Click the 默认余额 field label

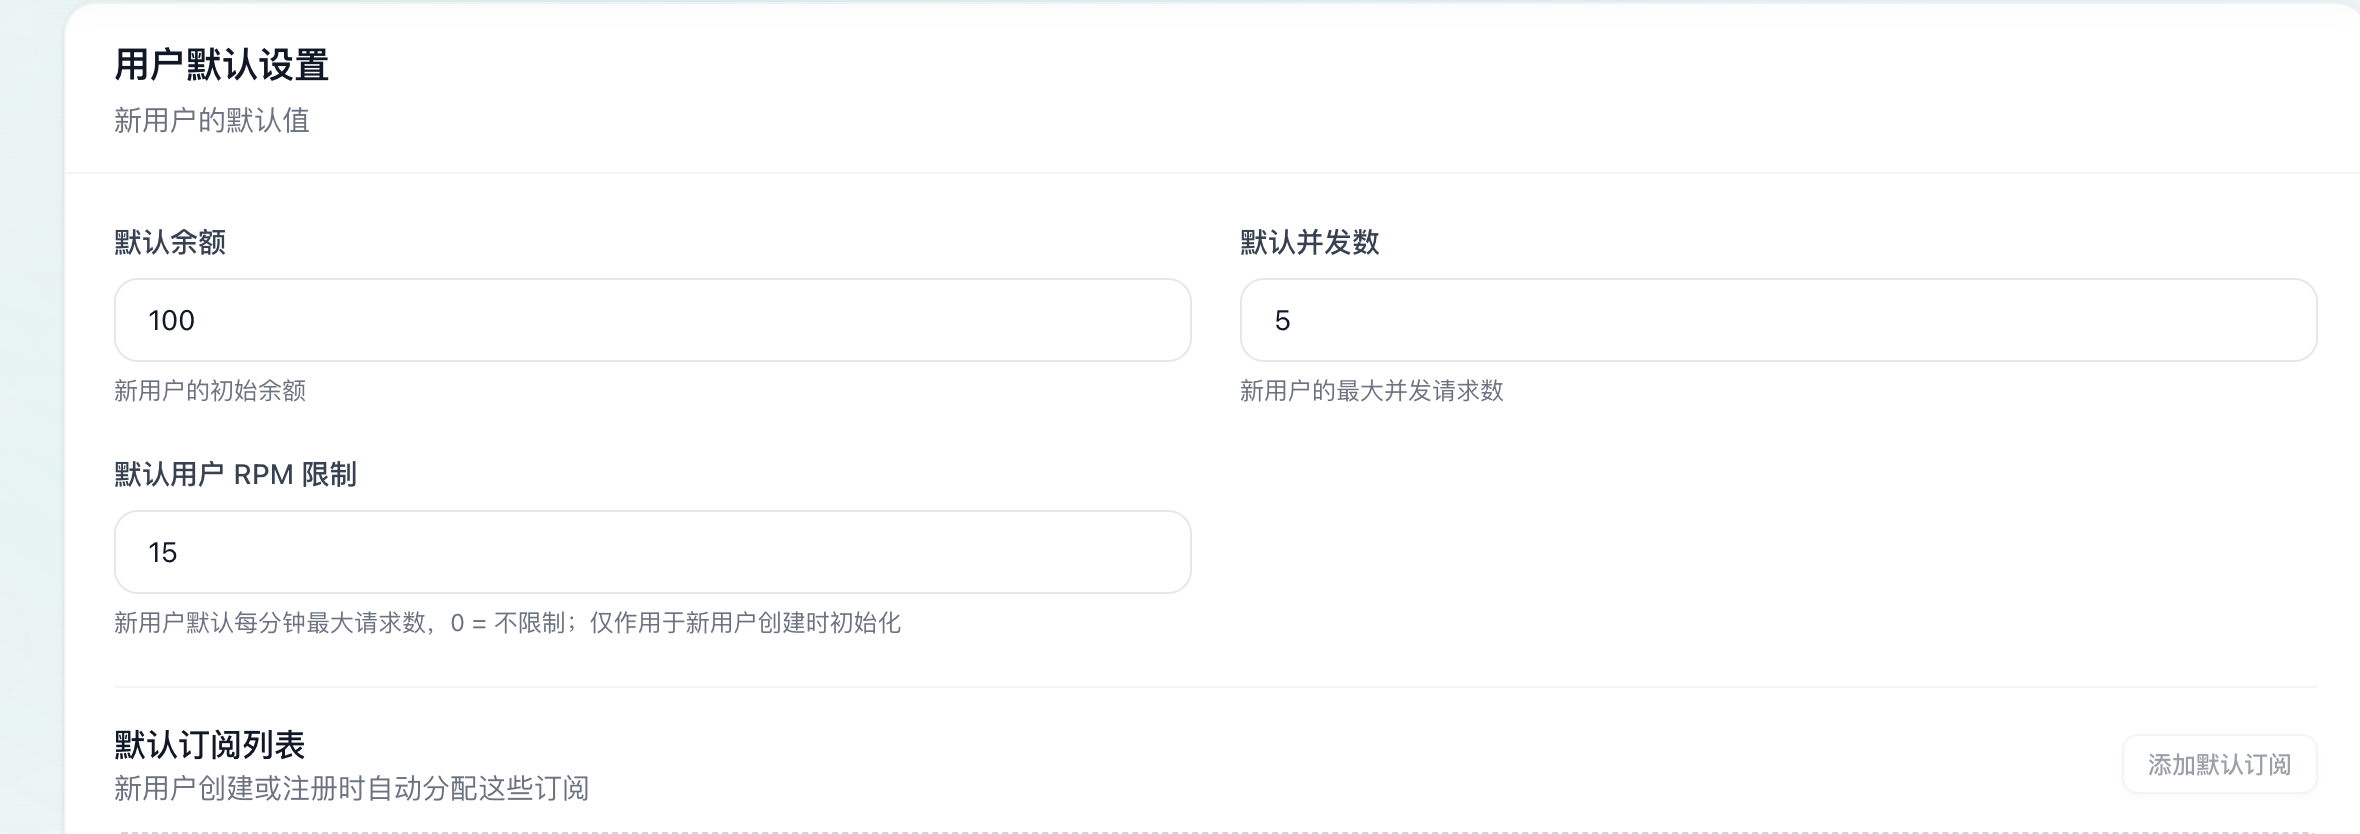point(170,242)
